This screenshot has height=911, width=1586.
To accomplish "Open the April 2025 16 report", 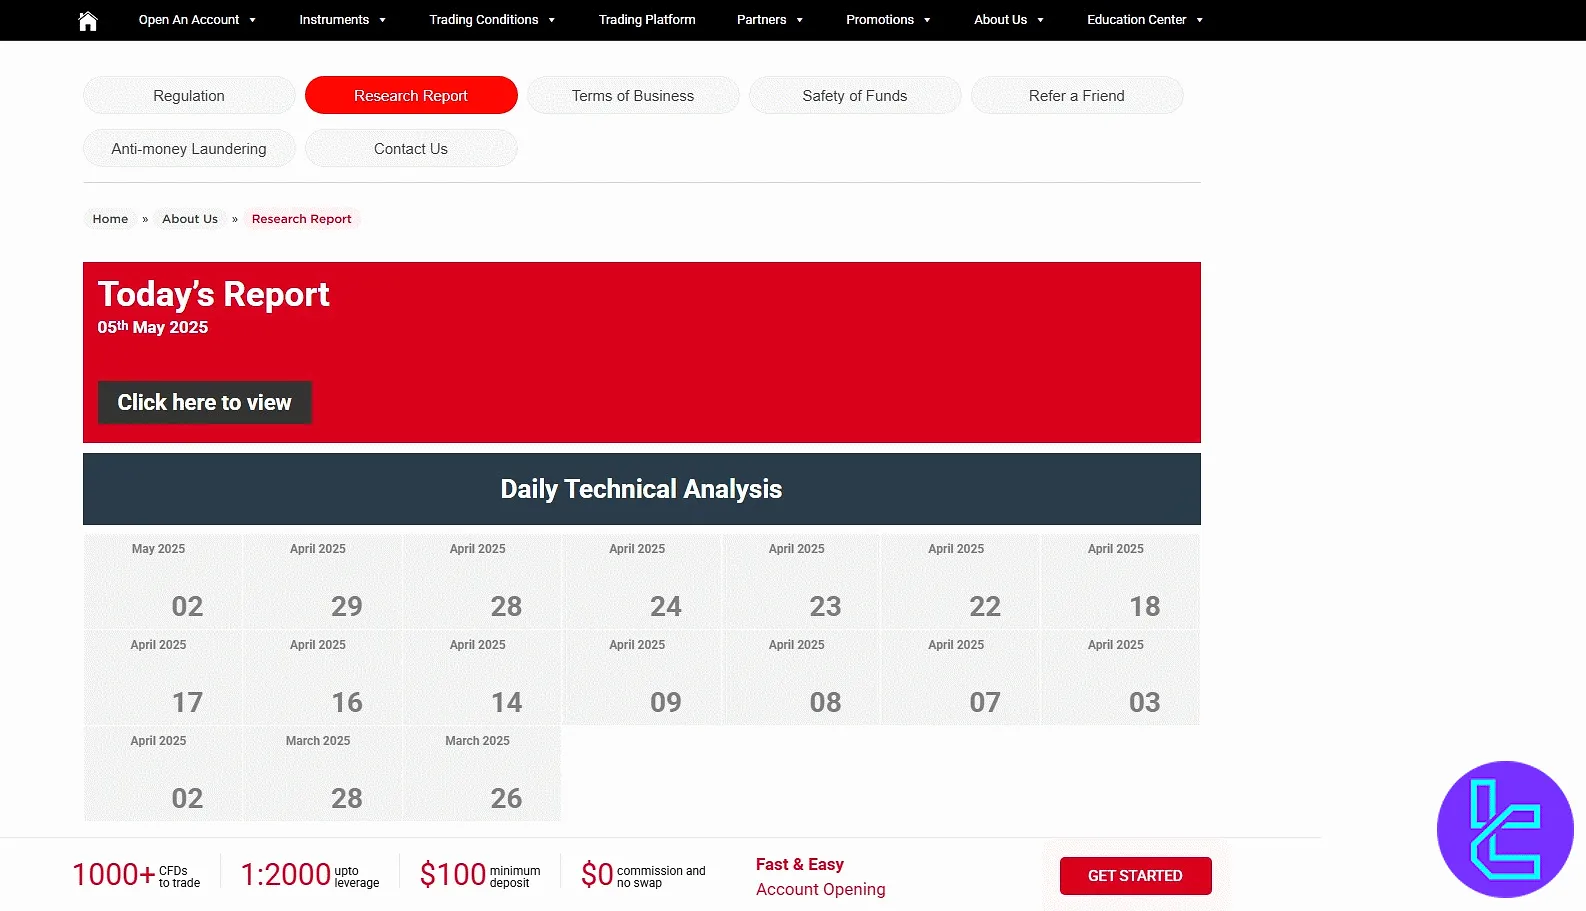I will (x=322, y=677).
